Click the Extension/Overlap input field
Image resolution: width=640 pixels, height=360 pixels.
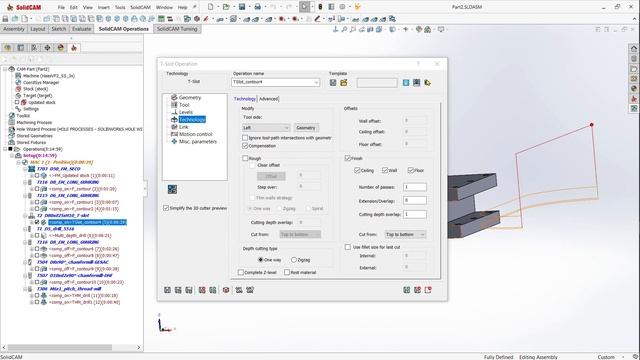tap(415, 200)
